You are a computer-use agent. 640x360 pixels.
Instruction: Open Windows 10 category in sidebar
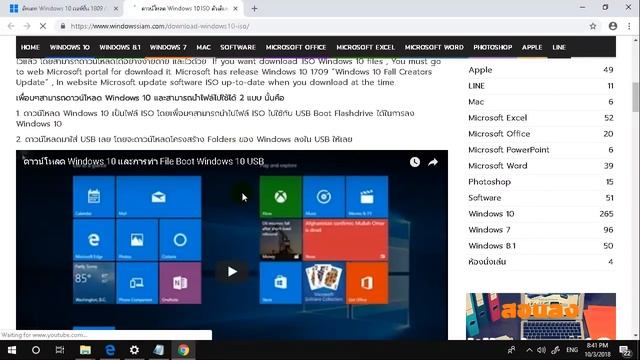click(491, 213)
